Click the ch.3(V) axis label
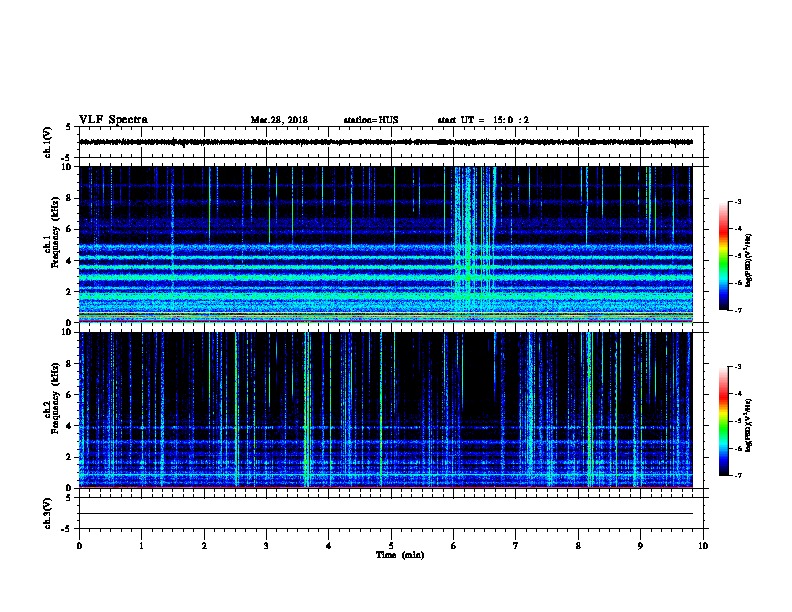Image resolution: width=792 pixels, height=612 pixels. coord(47,513)
